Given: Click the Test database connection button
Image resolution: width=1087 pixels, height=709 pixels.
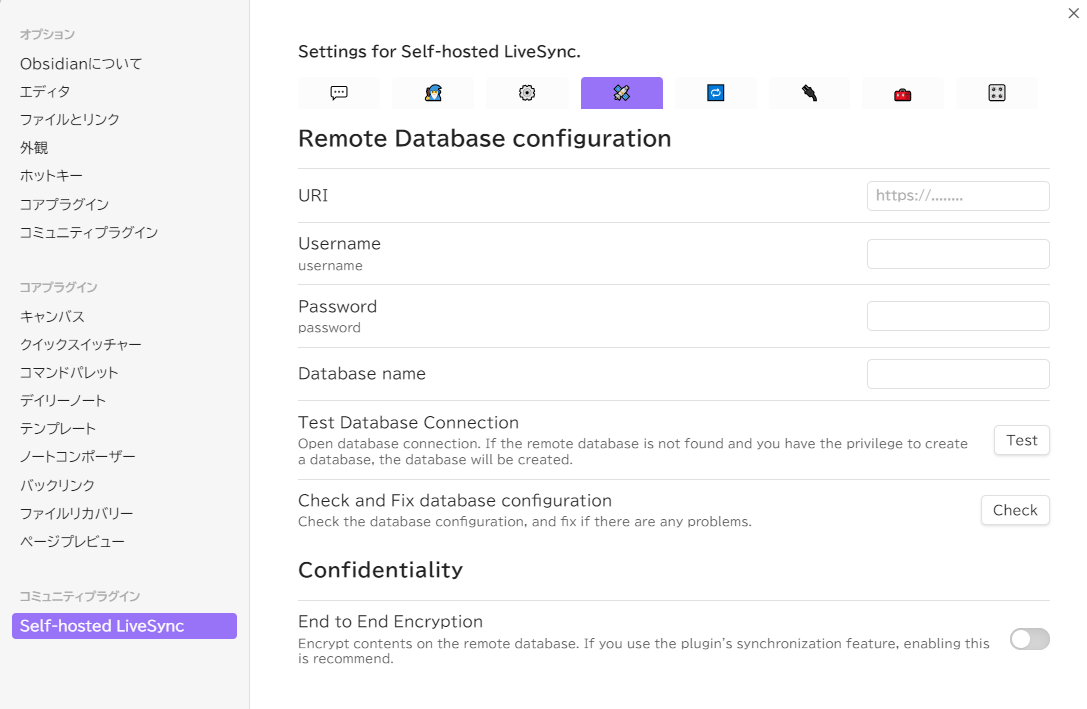Looking at the screenshot, I should point(1021,440).
